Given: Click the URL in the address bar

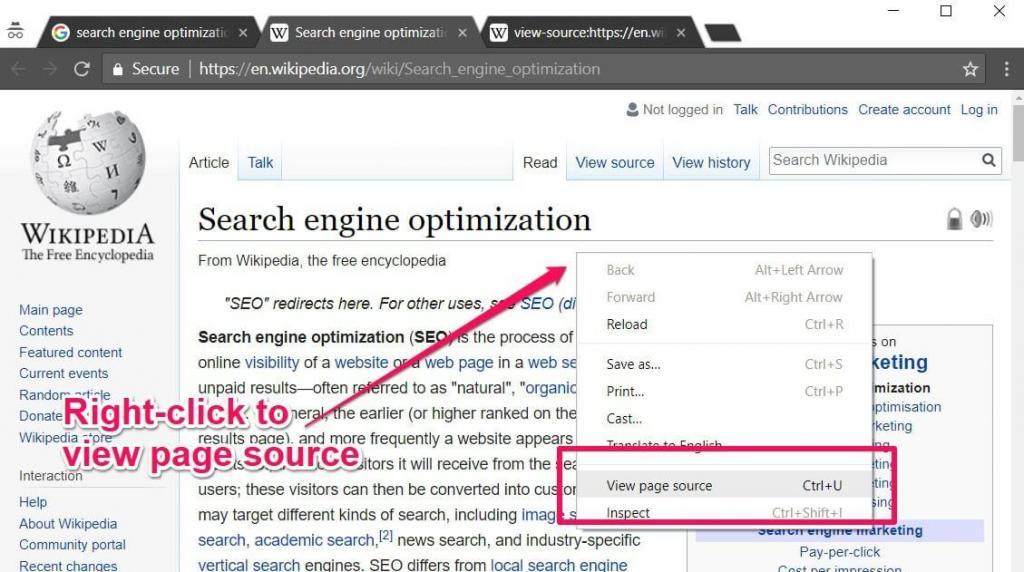Looking at the screenshot, I should tap(399, 69).
